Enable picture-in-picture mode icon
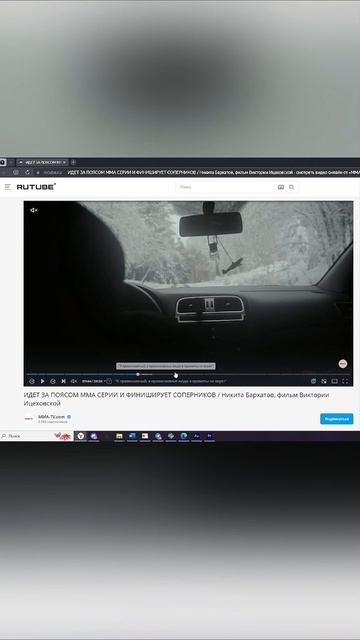This screenshot has width=360, height=640. pos(324,381)
